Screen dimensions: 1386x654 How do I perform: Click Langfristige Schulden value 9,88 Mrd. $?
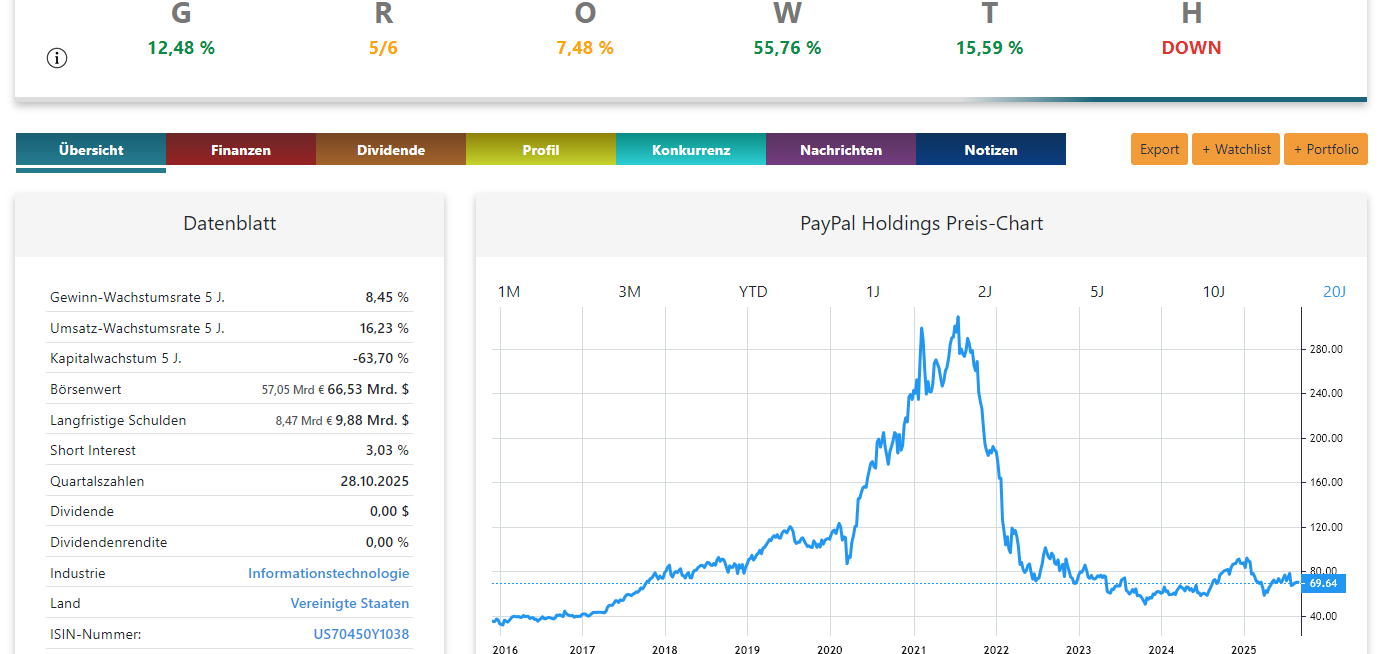(372, 420)
